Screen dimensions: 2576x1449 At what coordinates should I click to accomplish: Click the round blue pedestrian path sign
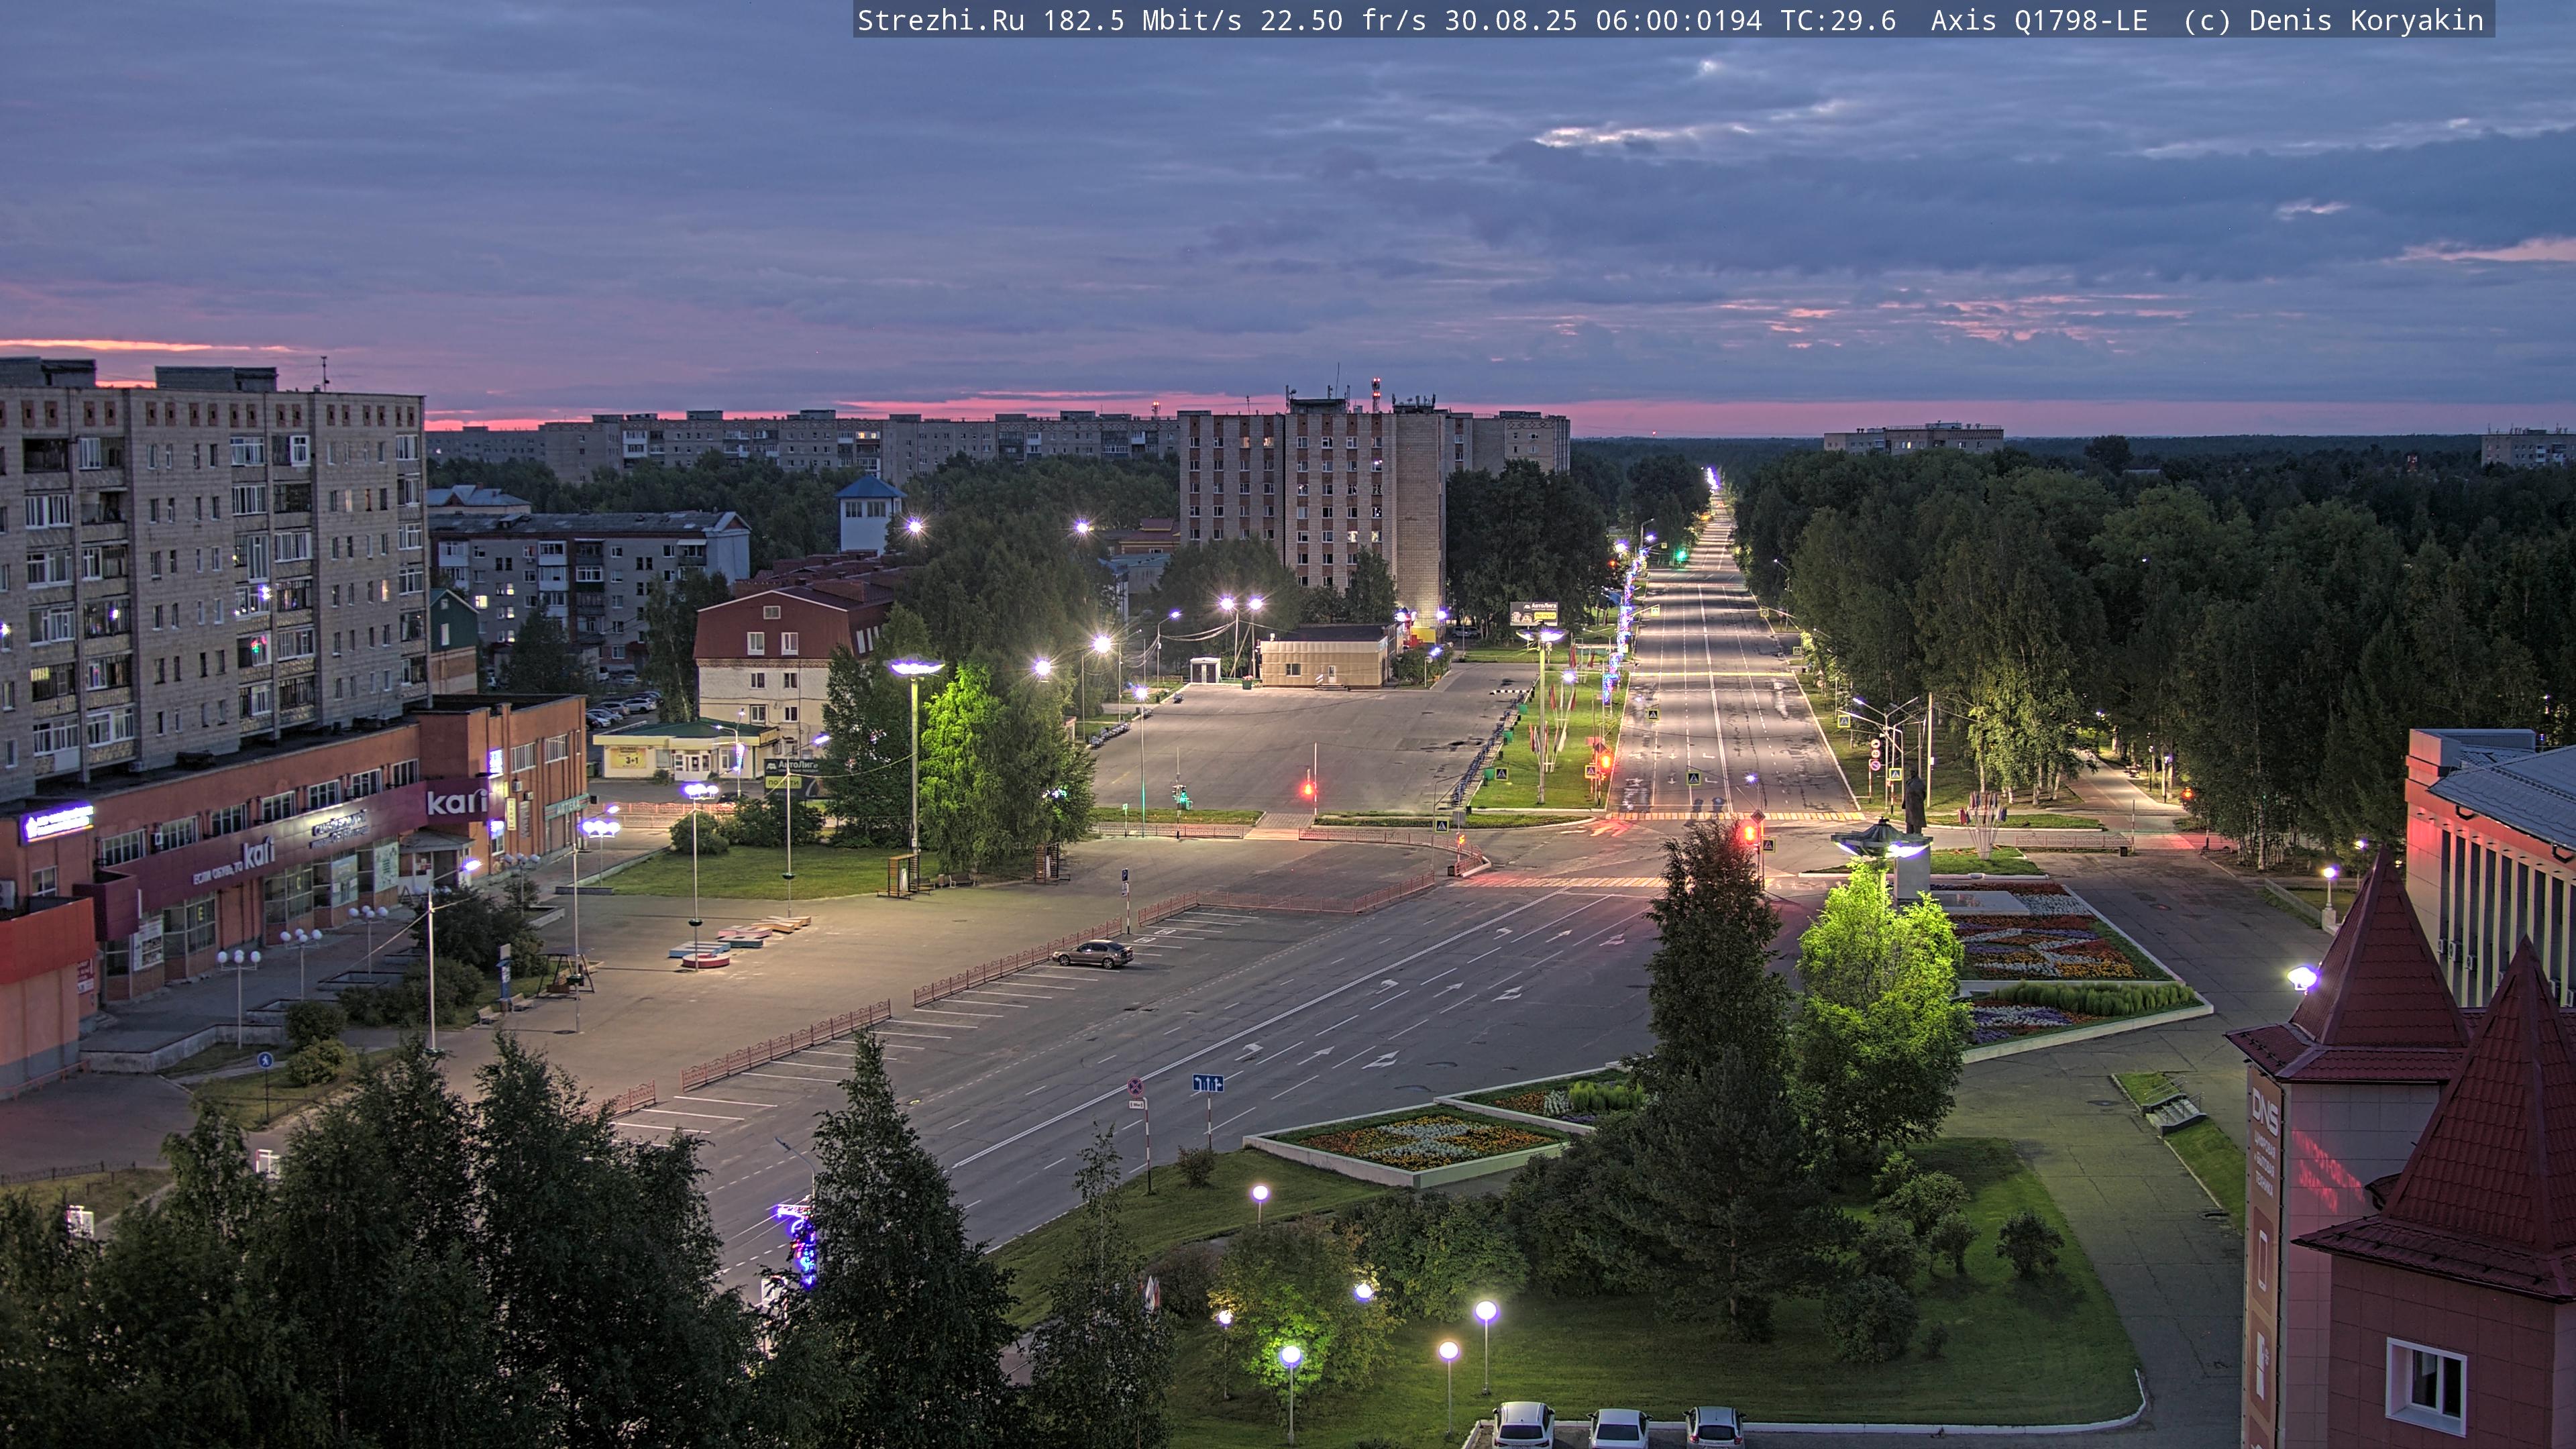pyautogui.click(x=265, y=1060)
